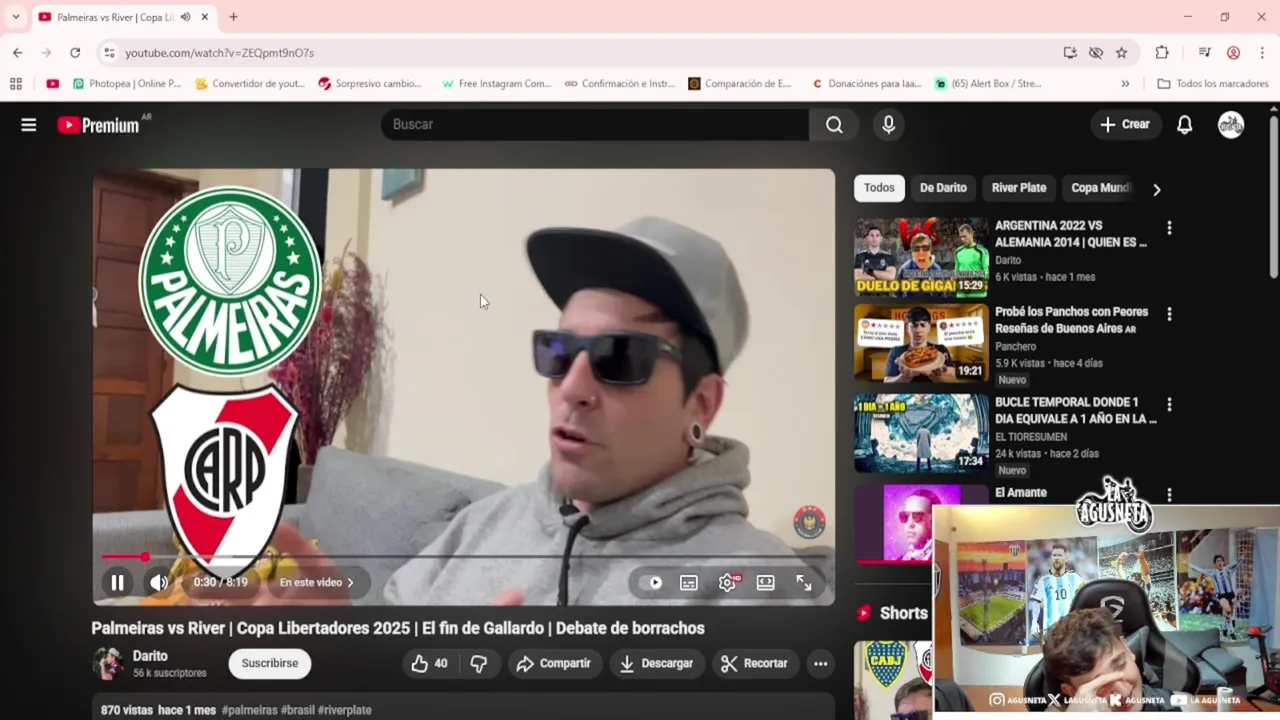Pause the video

tap(117, 583)
